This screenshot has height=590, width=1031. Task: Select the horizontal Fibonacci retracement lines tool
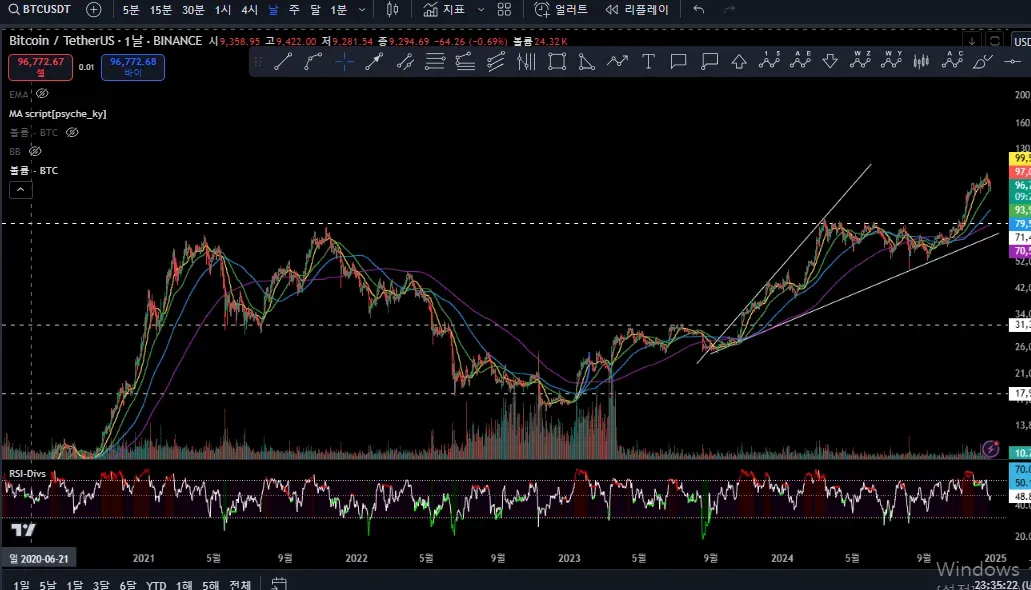[435, 62]
